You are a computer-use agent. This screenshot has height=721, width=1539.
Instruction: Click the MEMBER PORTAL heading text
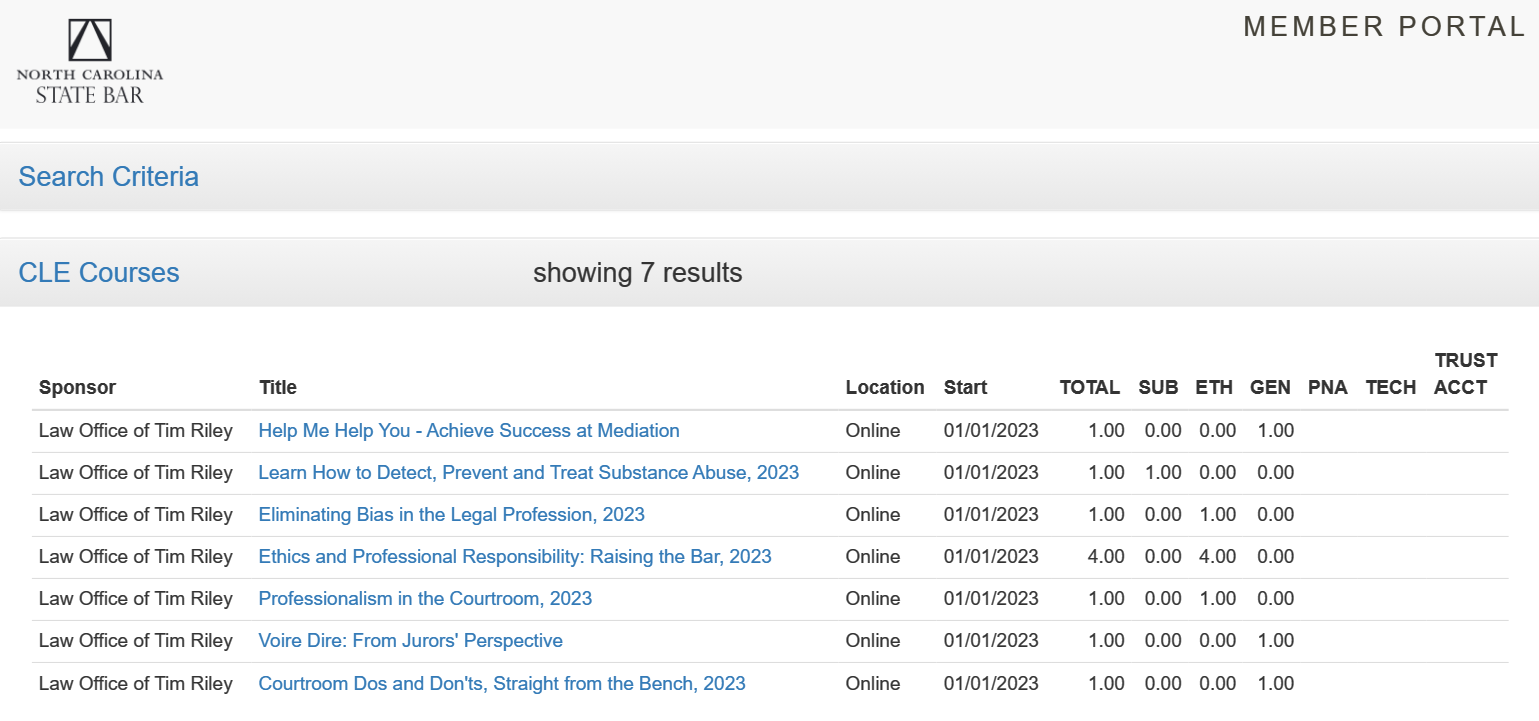(1385, 27)
